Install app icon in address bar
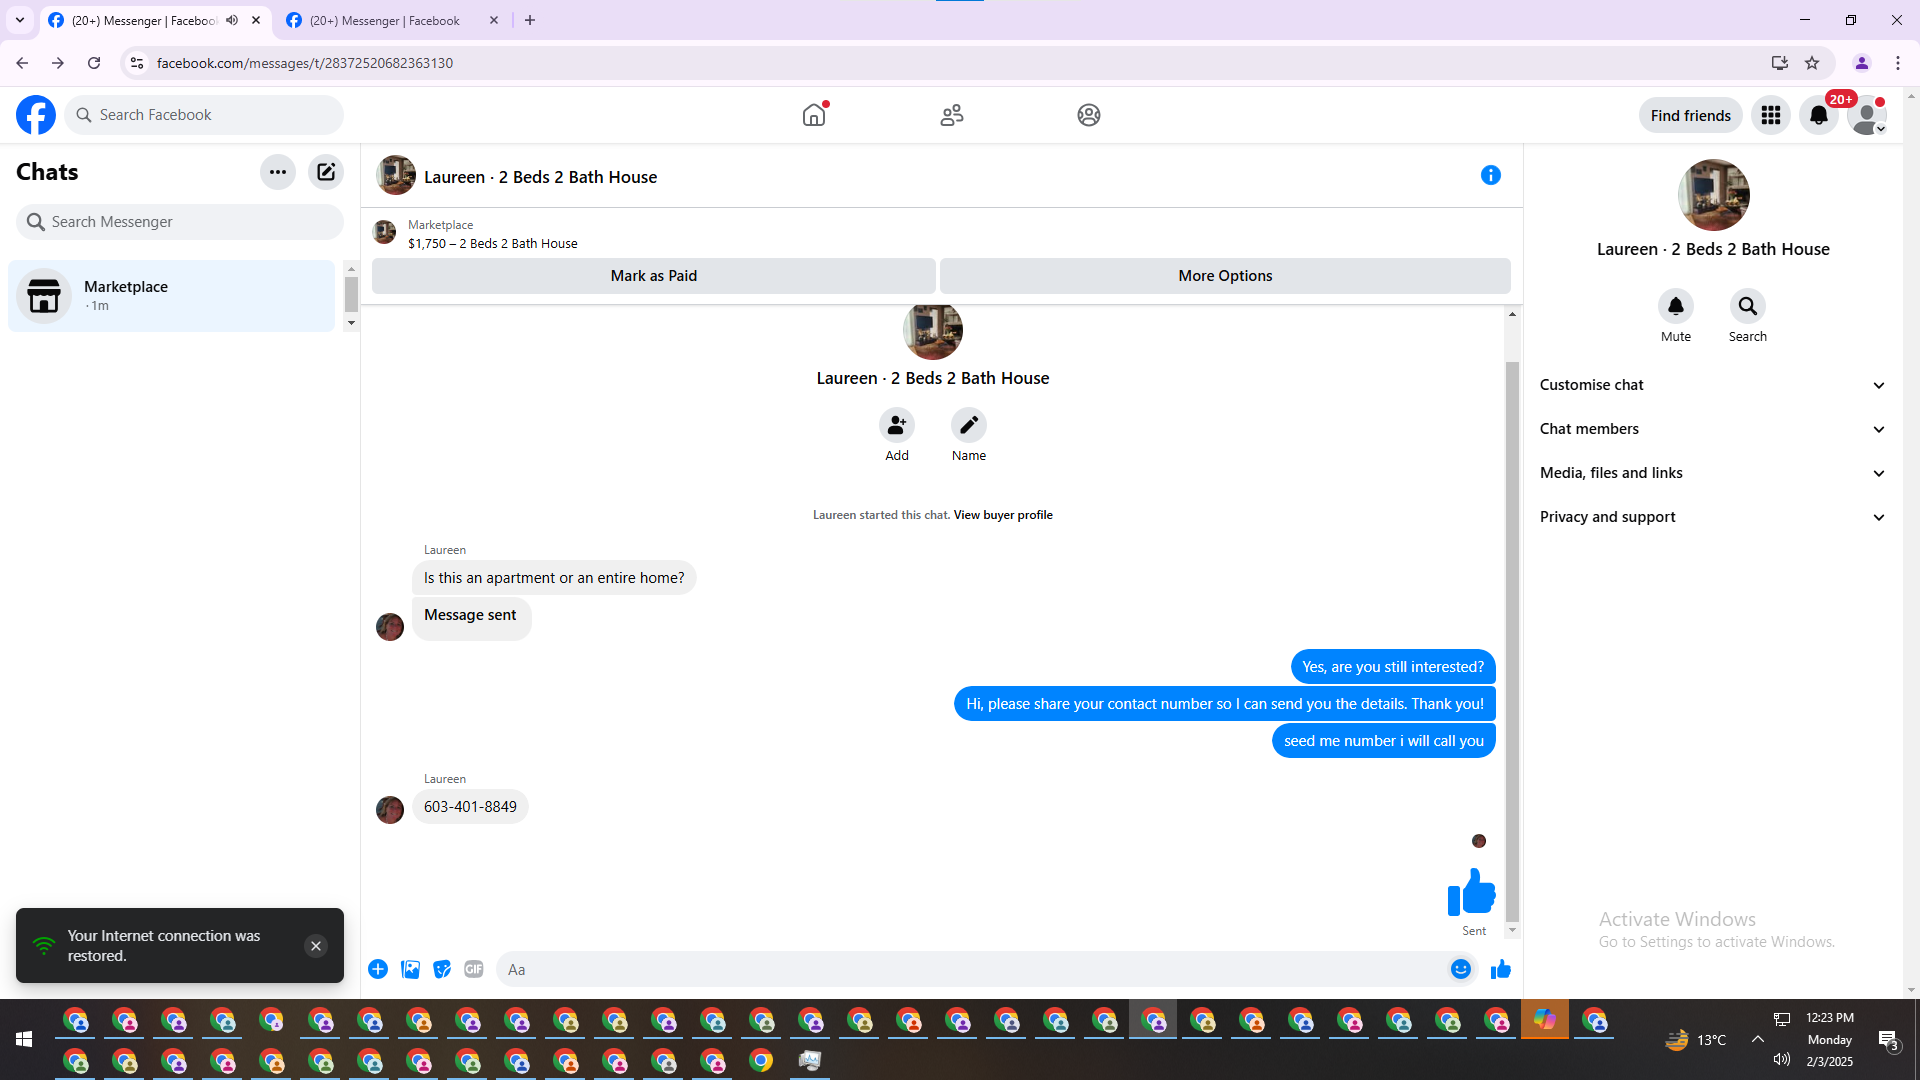 pos(1780,63)
